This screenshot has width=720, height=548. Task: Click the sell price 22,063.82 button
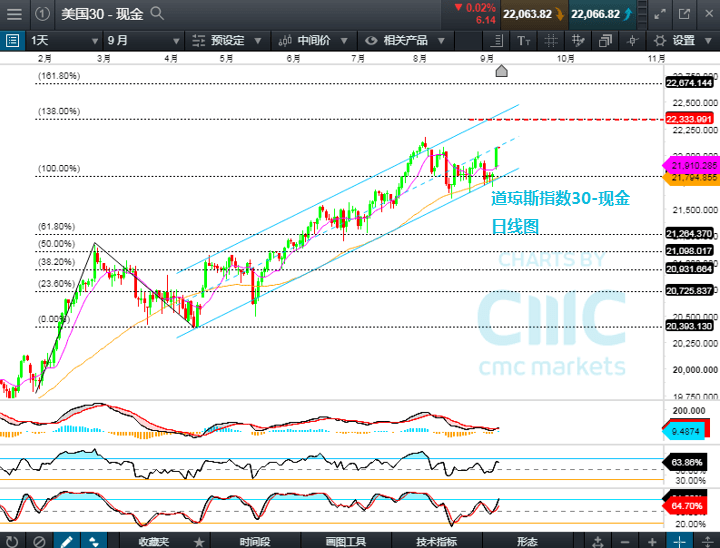click(x=527, y=14)
